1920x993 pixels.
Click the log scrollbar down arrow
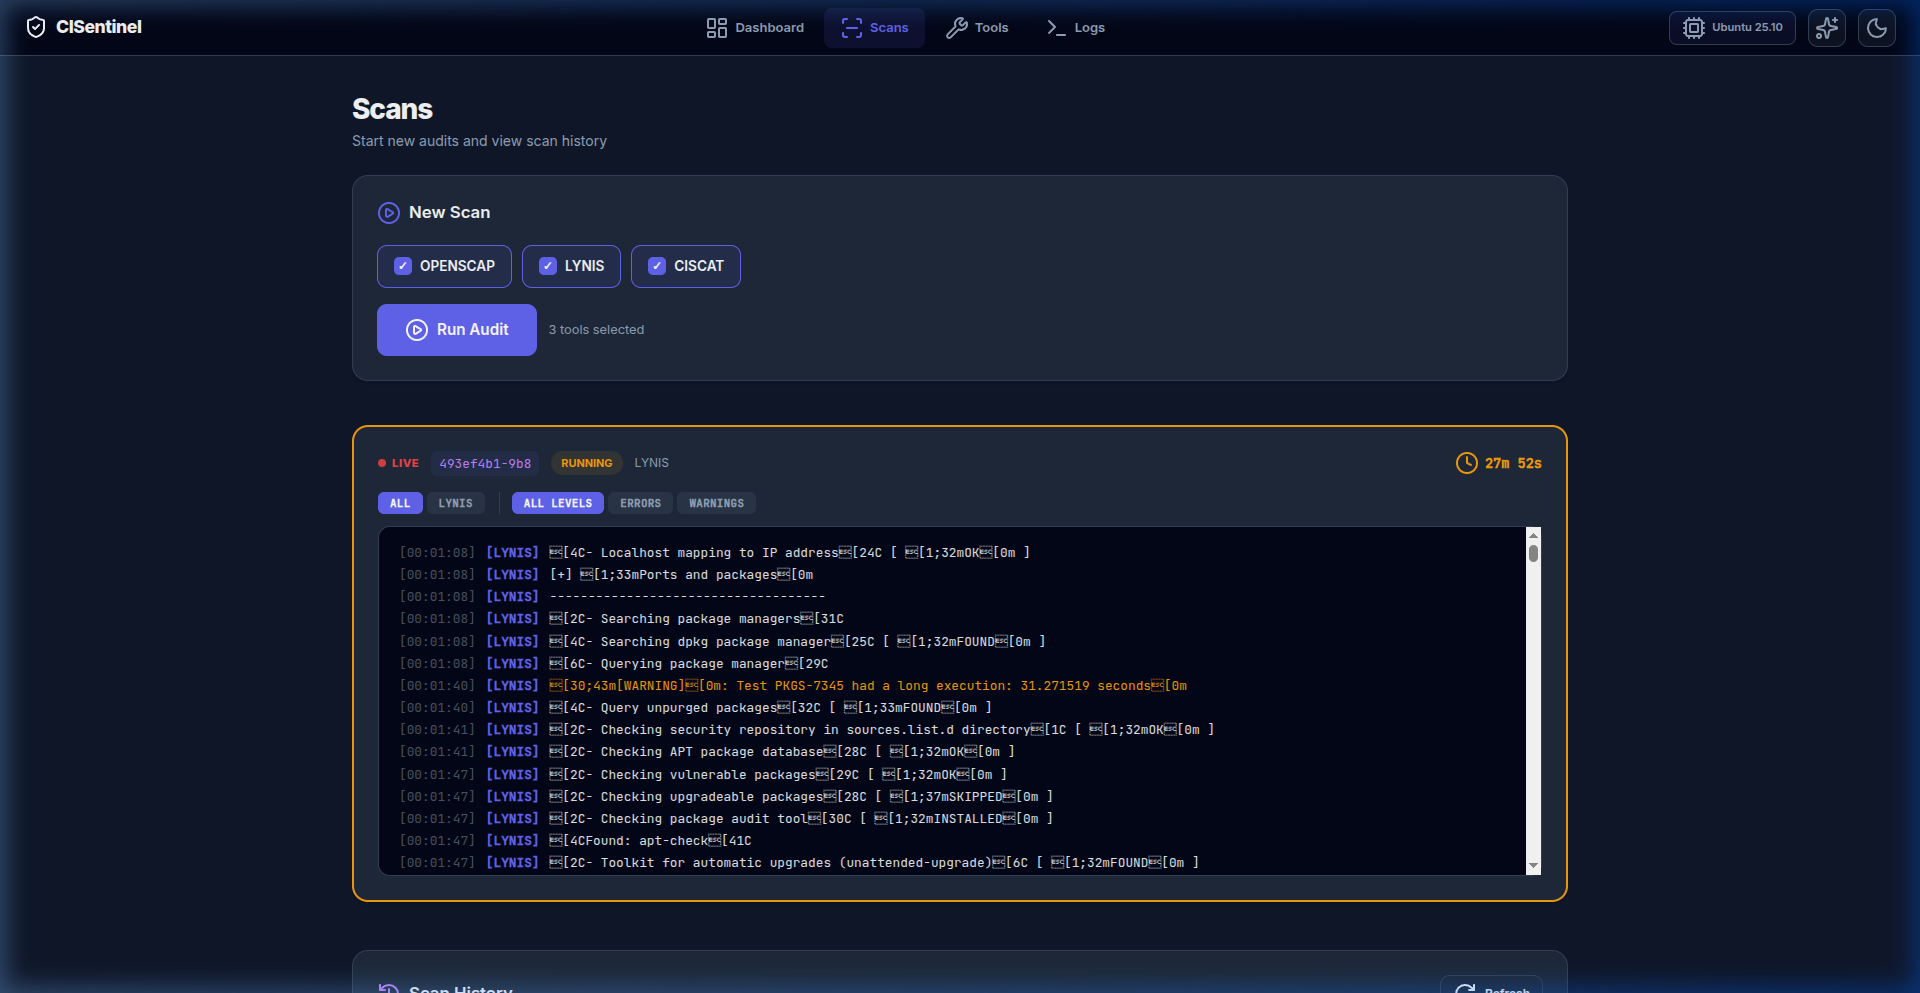[1533, 866]
